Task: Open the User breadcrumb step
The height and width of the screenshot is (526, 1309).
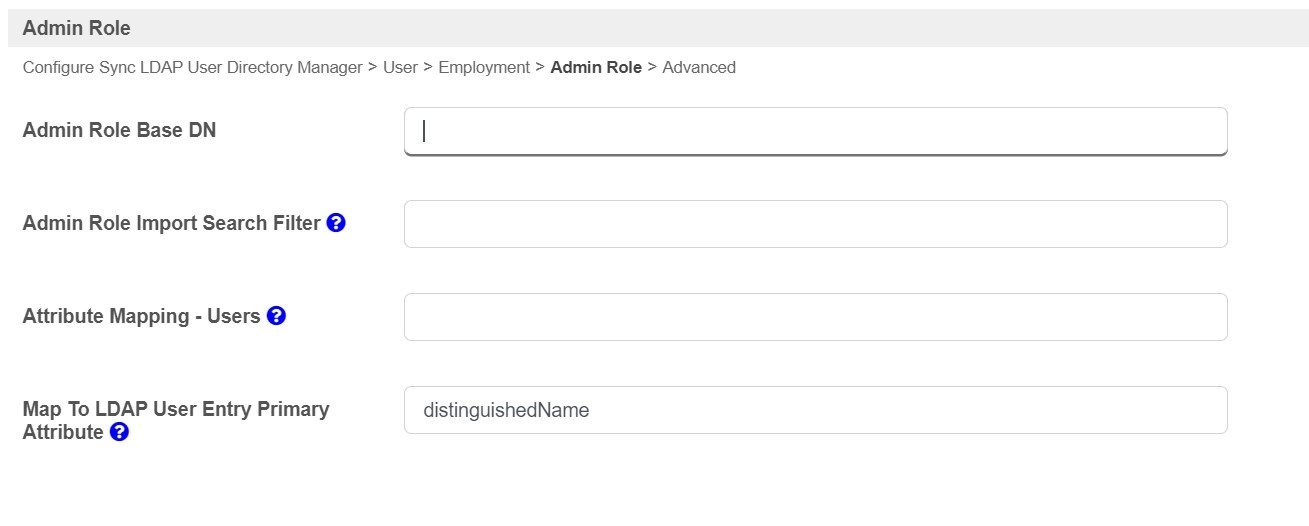Action: (x=400, y=68)
